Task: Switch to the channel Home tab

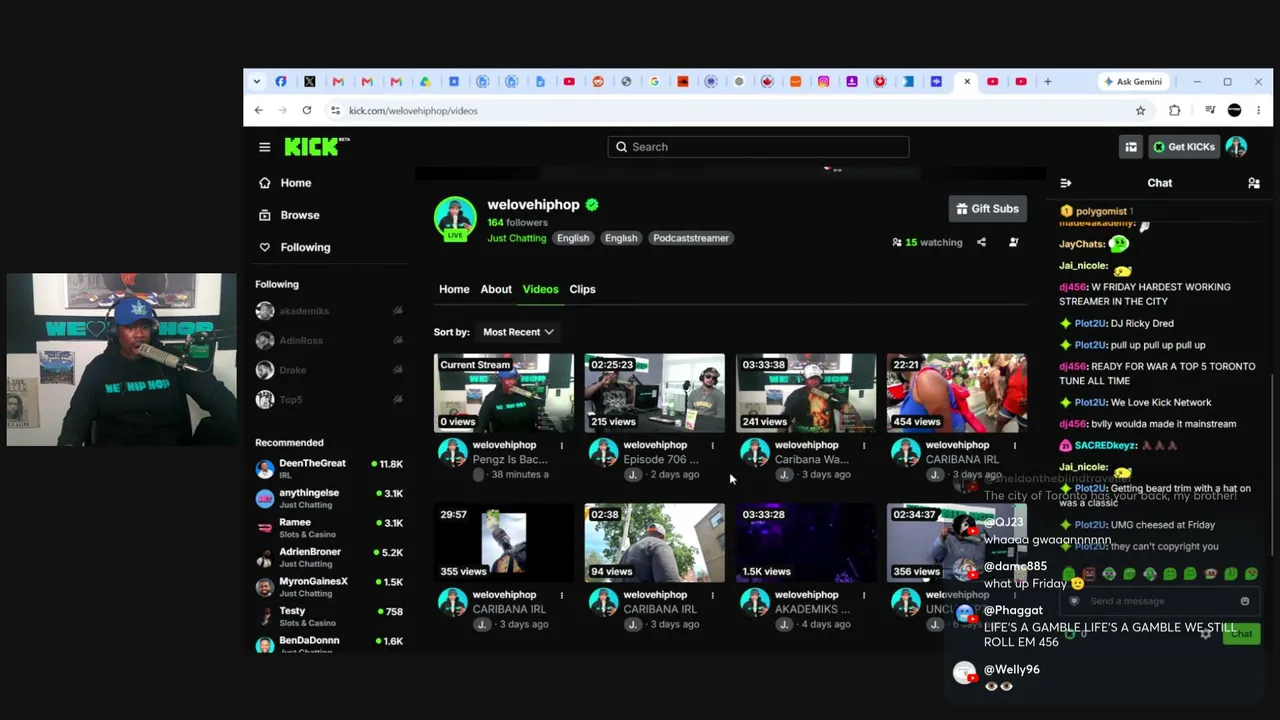Action: point(454,289)
